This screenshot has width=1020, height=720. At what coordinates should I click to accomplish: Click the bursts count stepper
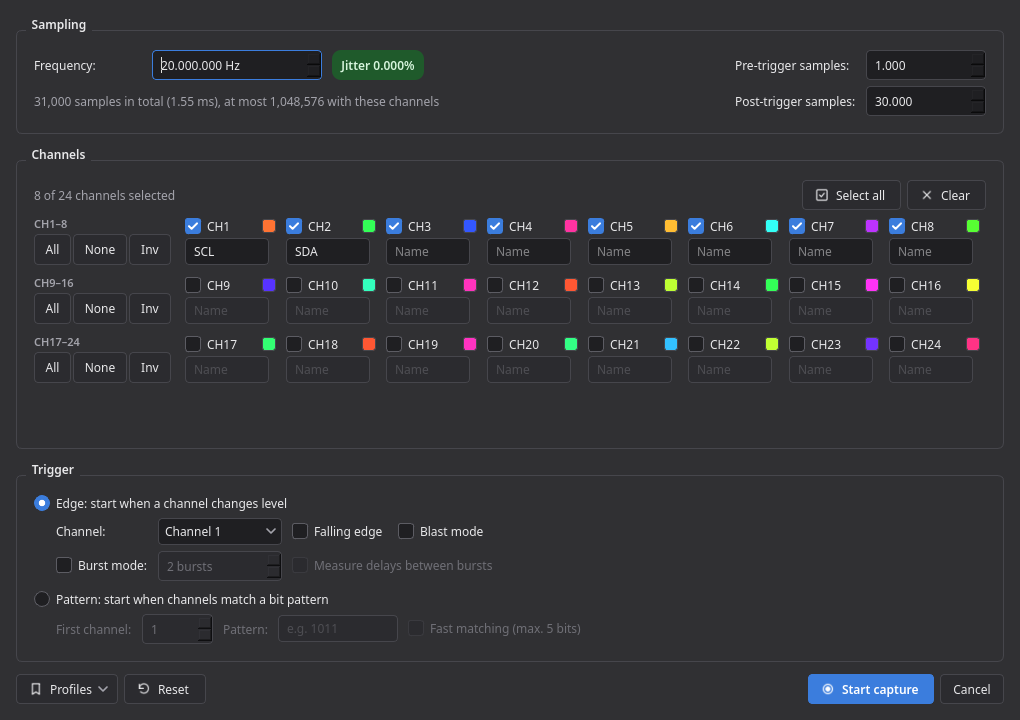274,566
